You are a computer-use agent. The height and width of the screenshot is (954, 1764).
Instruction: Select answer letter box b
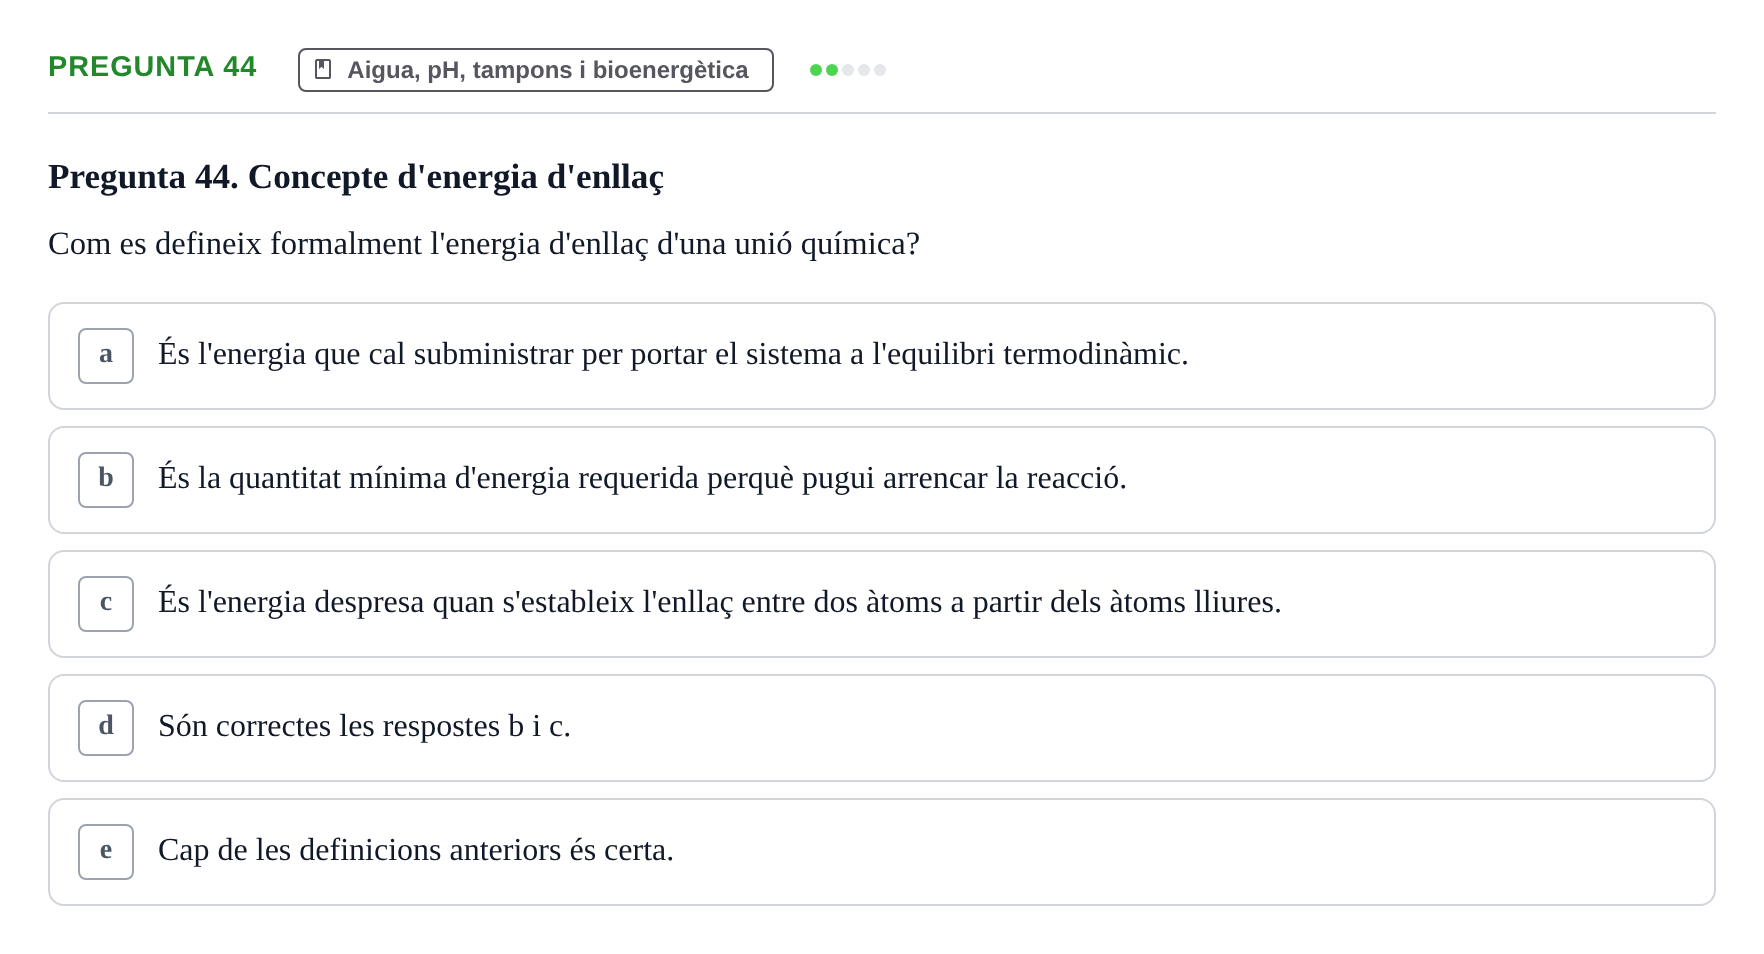click(106, 480)
